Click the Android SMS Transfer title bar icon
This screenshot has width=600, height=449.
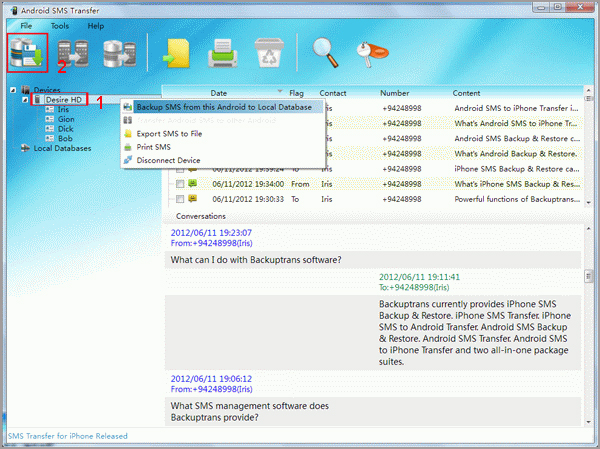pos(14,10)
